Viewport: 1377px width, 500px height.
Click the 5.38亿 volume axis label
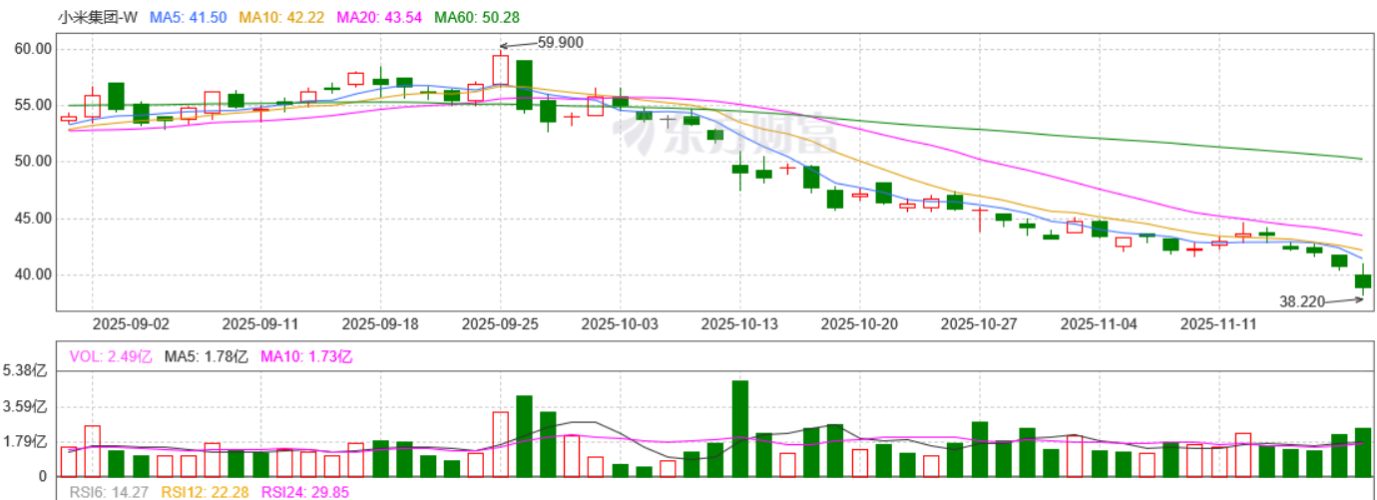[25, 371]
